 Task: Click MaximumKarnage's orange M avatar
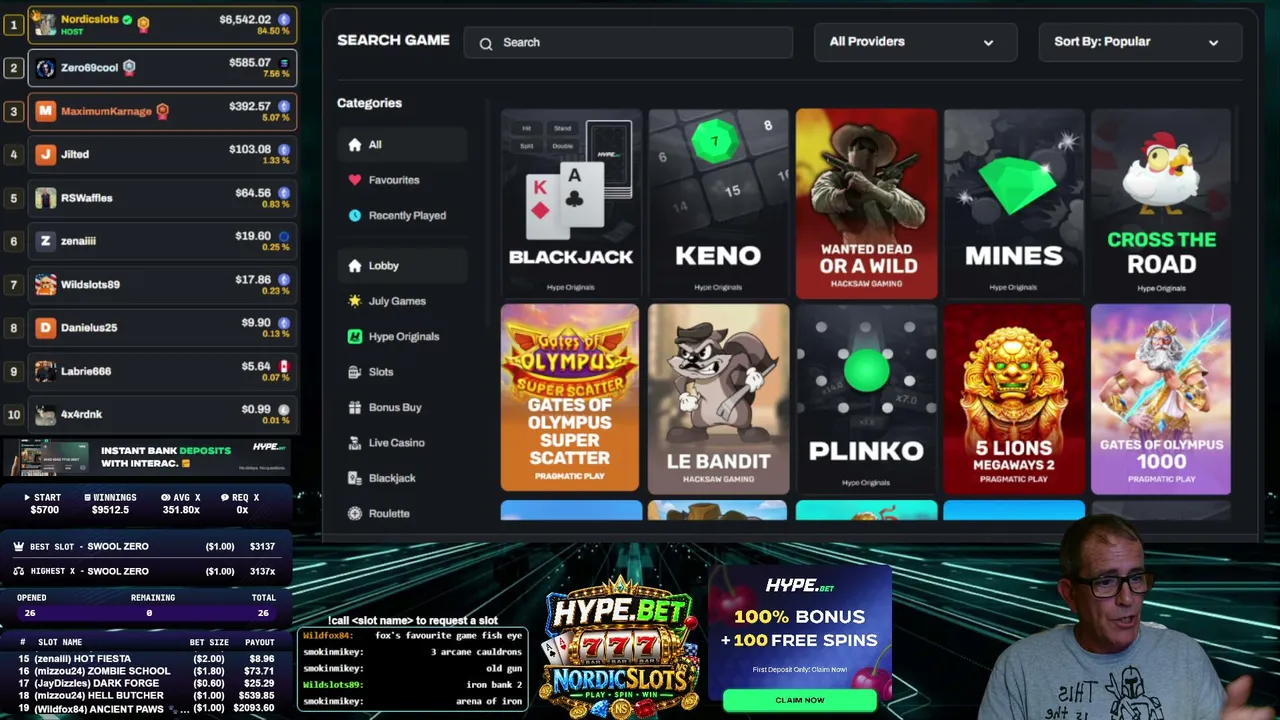45,111
